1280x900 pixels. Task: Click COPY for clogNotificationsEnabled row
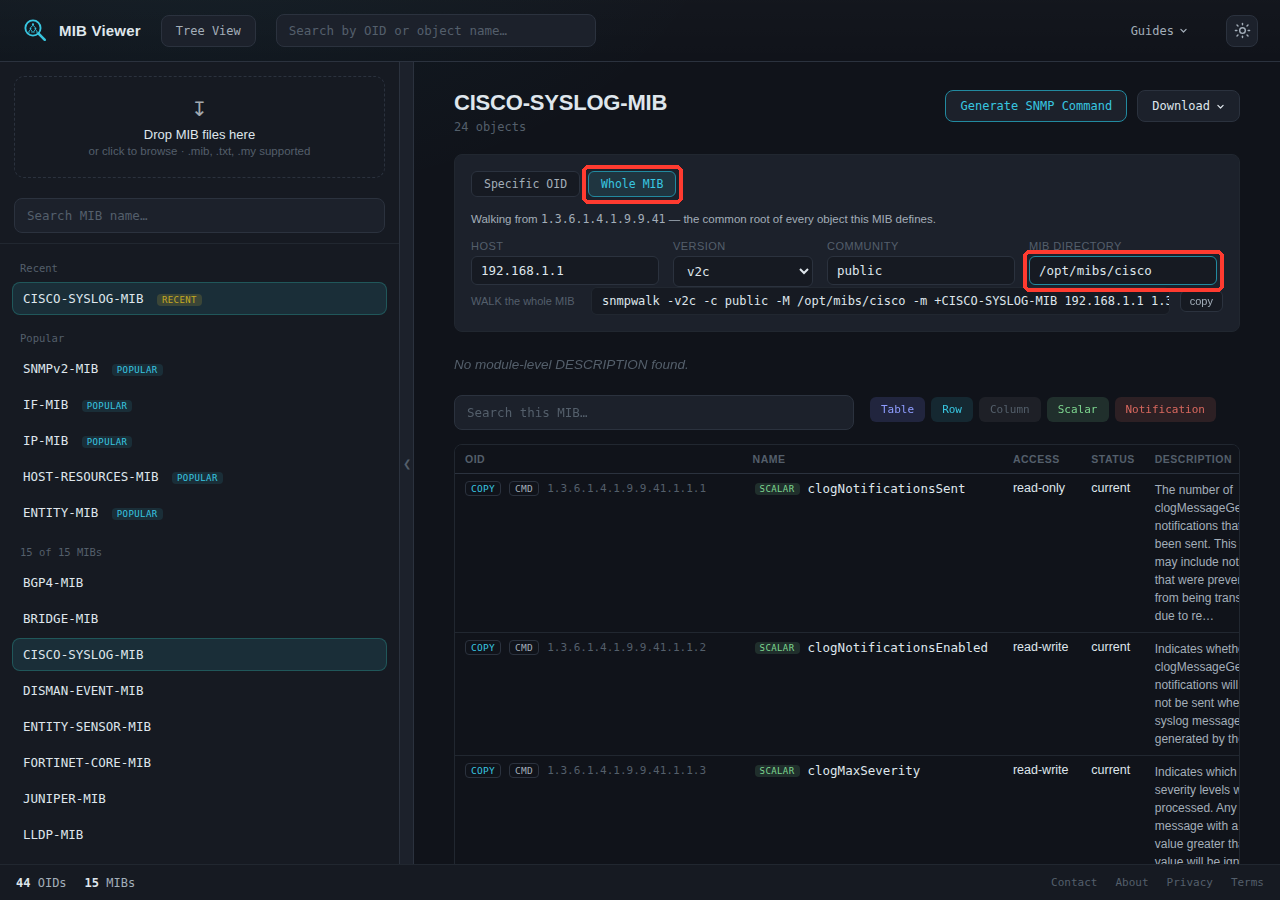pyautogui.click(x=483, y=648)
